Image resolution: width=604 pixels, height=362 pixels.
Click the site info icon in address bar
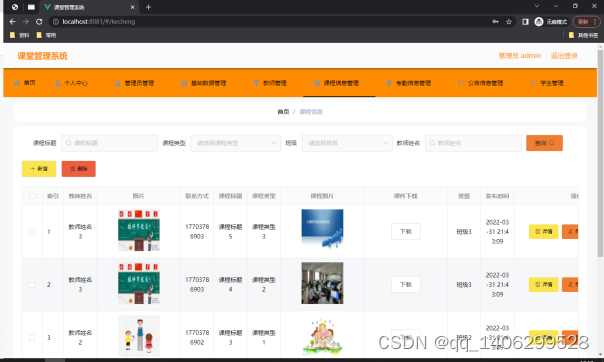tap(56, 22)
